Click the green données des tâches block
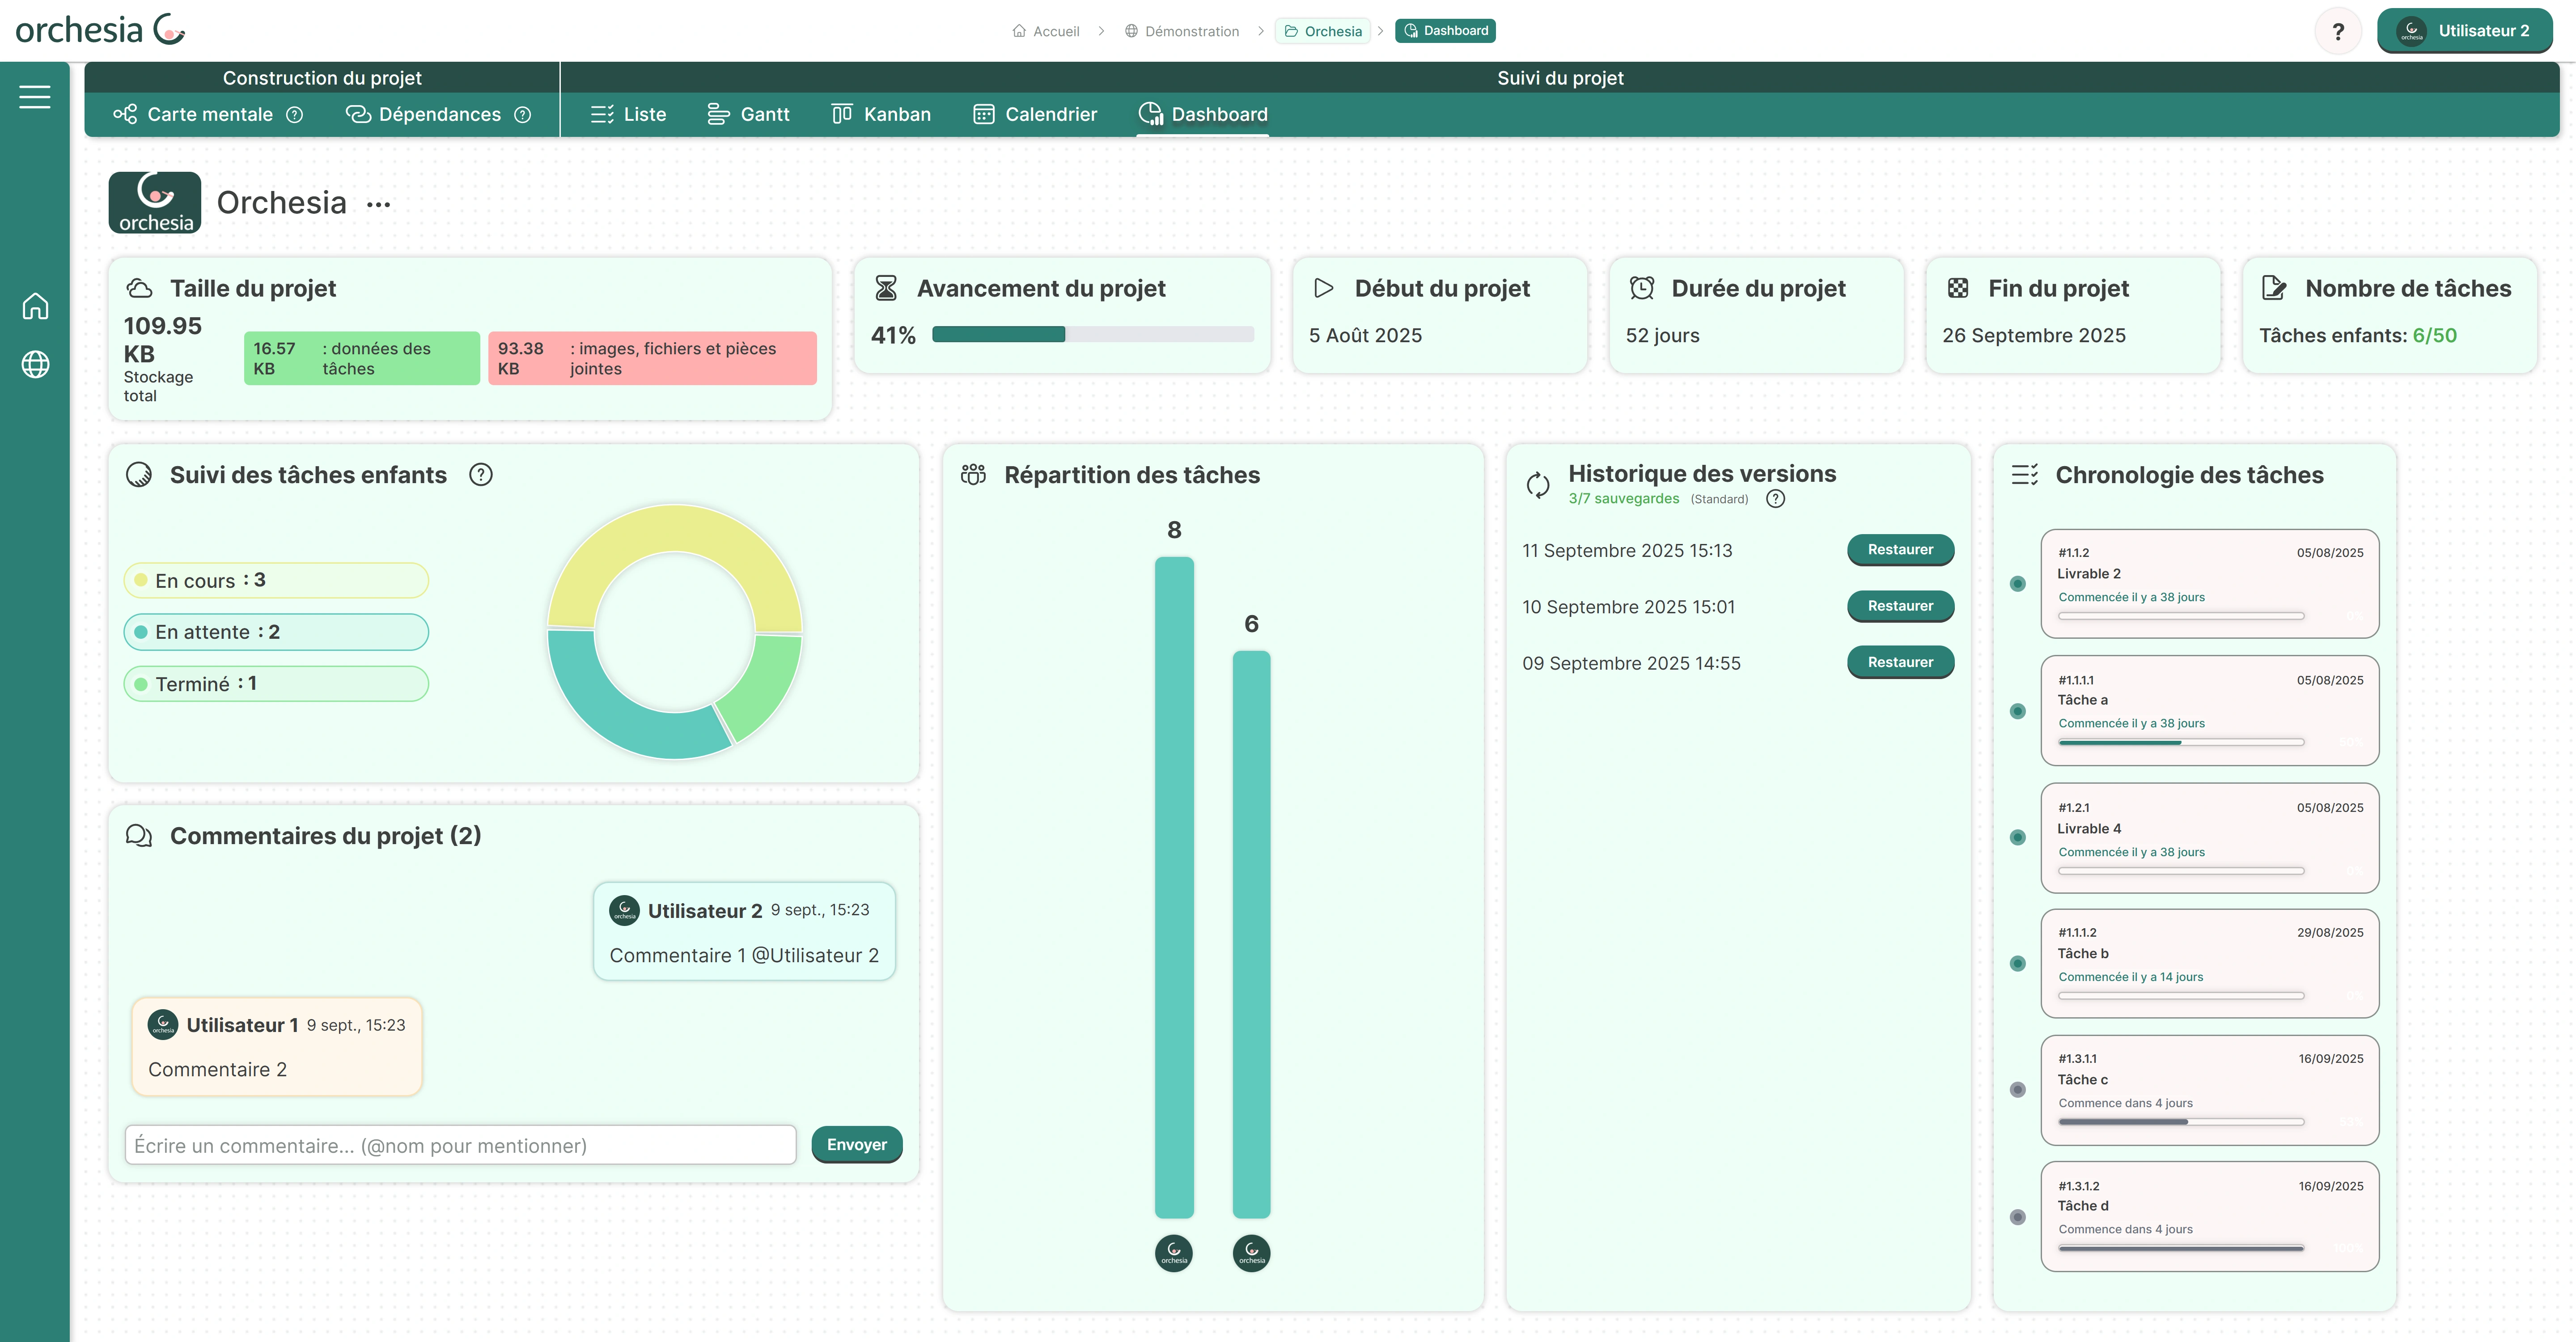Viewport: 2576px width, 1342px height. click(361, 358)
